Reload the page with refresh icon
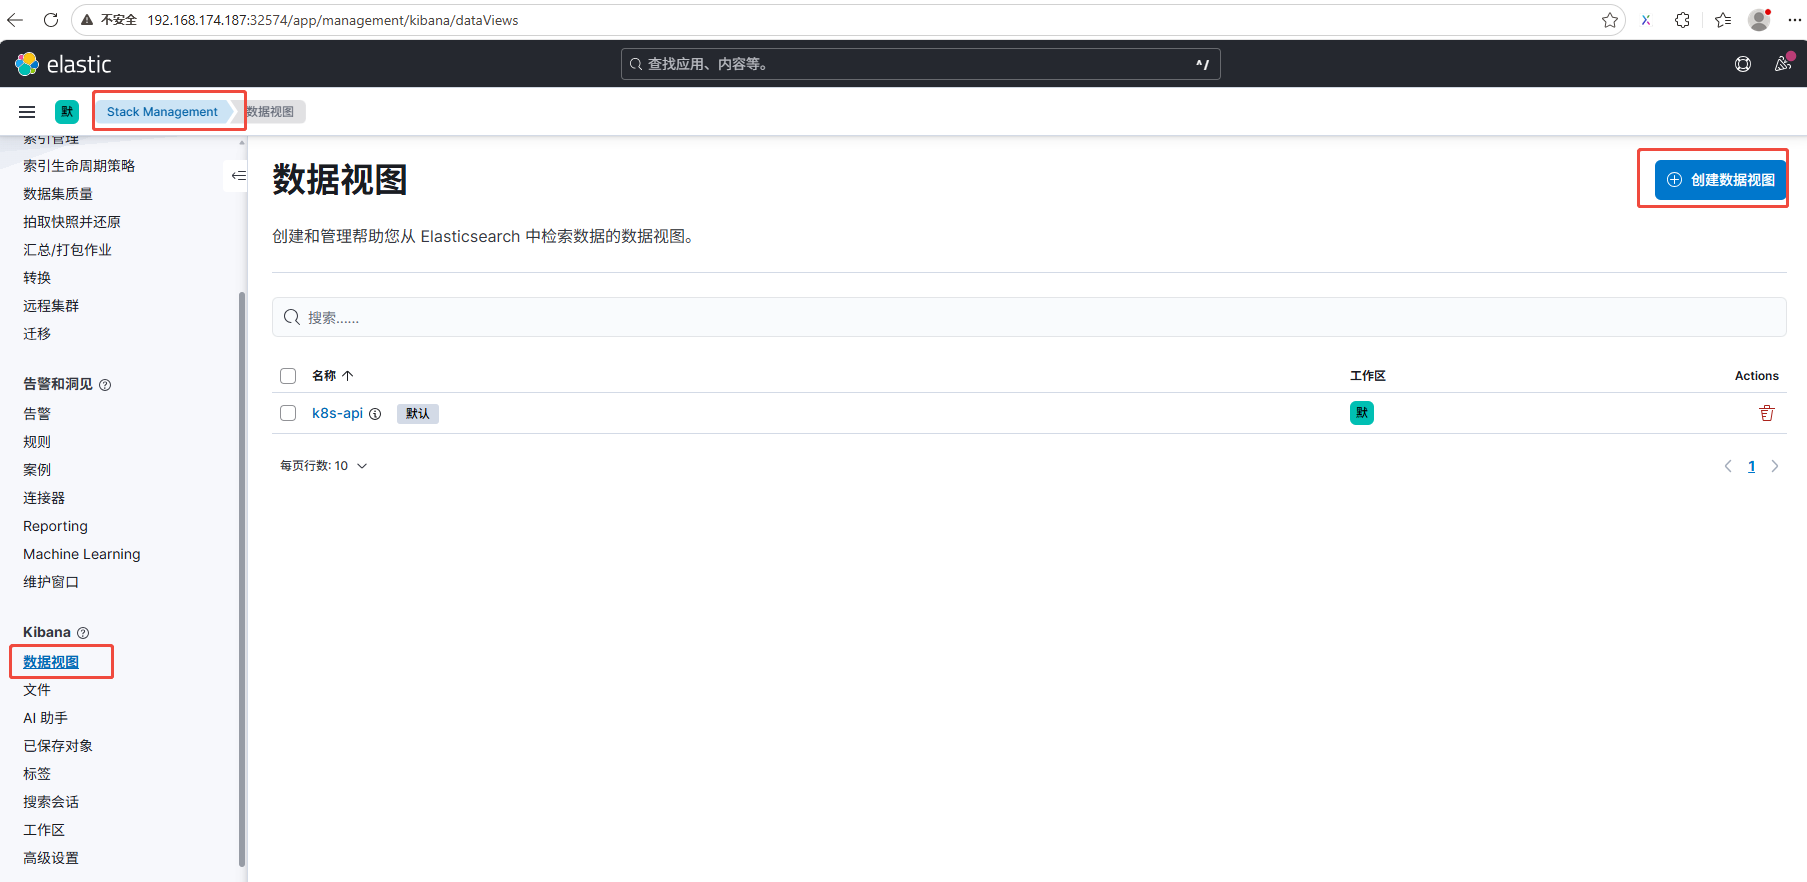The image size is (1807, 882). [51, 20]
